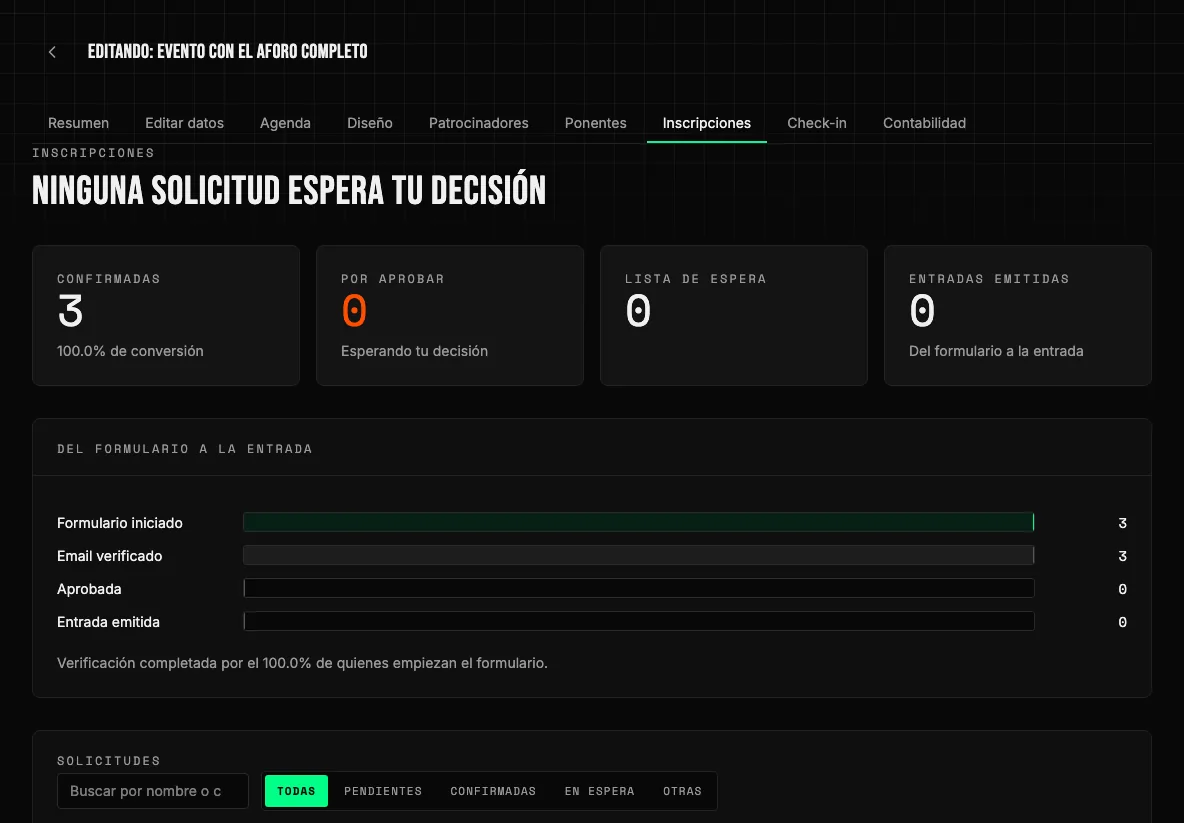Click the 'Ninguna solicitud espera tu decisión' heading

pyautogui.click(x=289, y=190)
